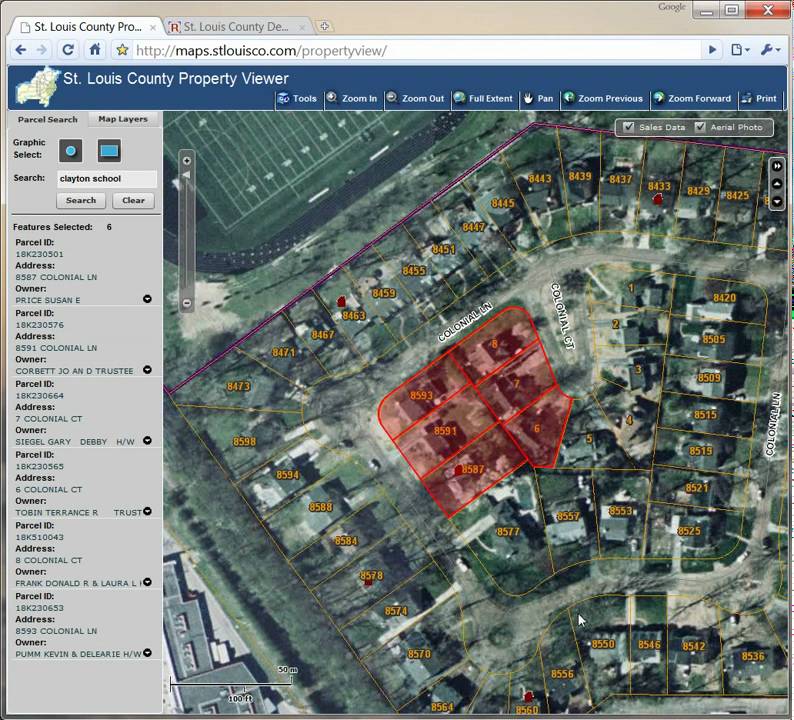Toggle the Aerial Photo checkbox
This screenshot has height=720, width=794.
coord(700,127)
